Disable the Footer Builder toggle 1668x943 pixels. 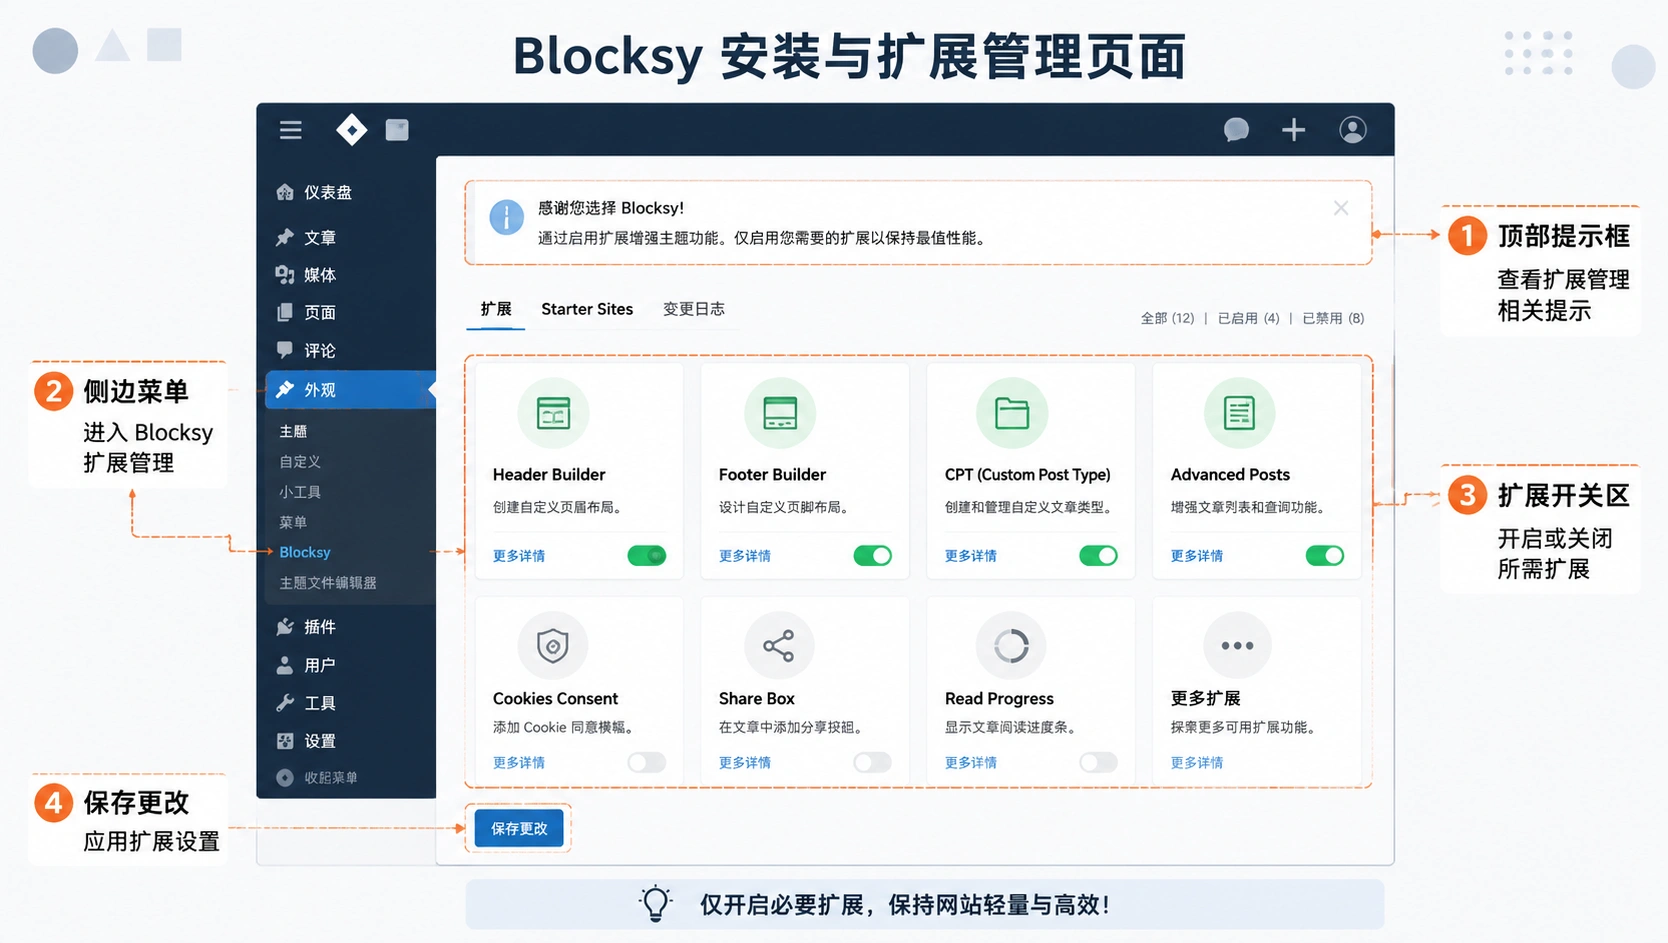[x=873, y=555]
